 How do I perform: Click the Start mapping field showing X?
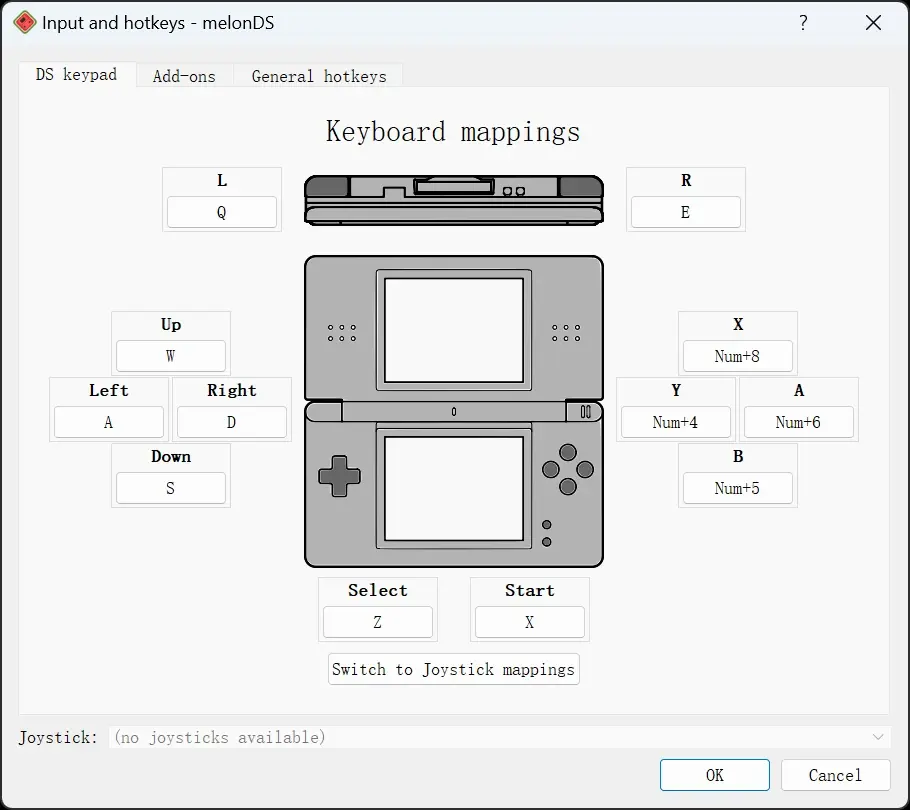pyautogui.click(x=530, y=622)
